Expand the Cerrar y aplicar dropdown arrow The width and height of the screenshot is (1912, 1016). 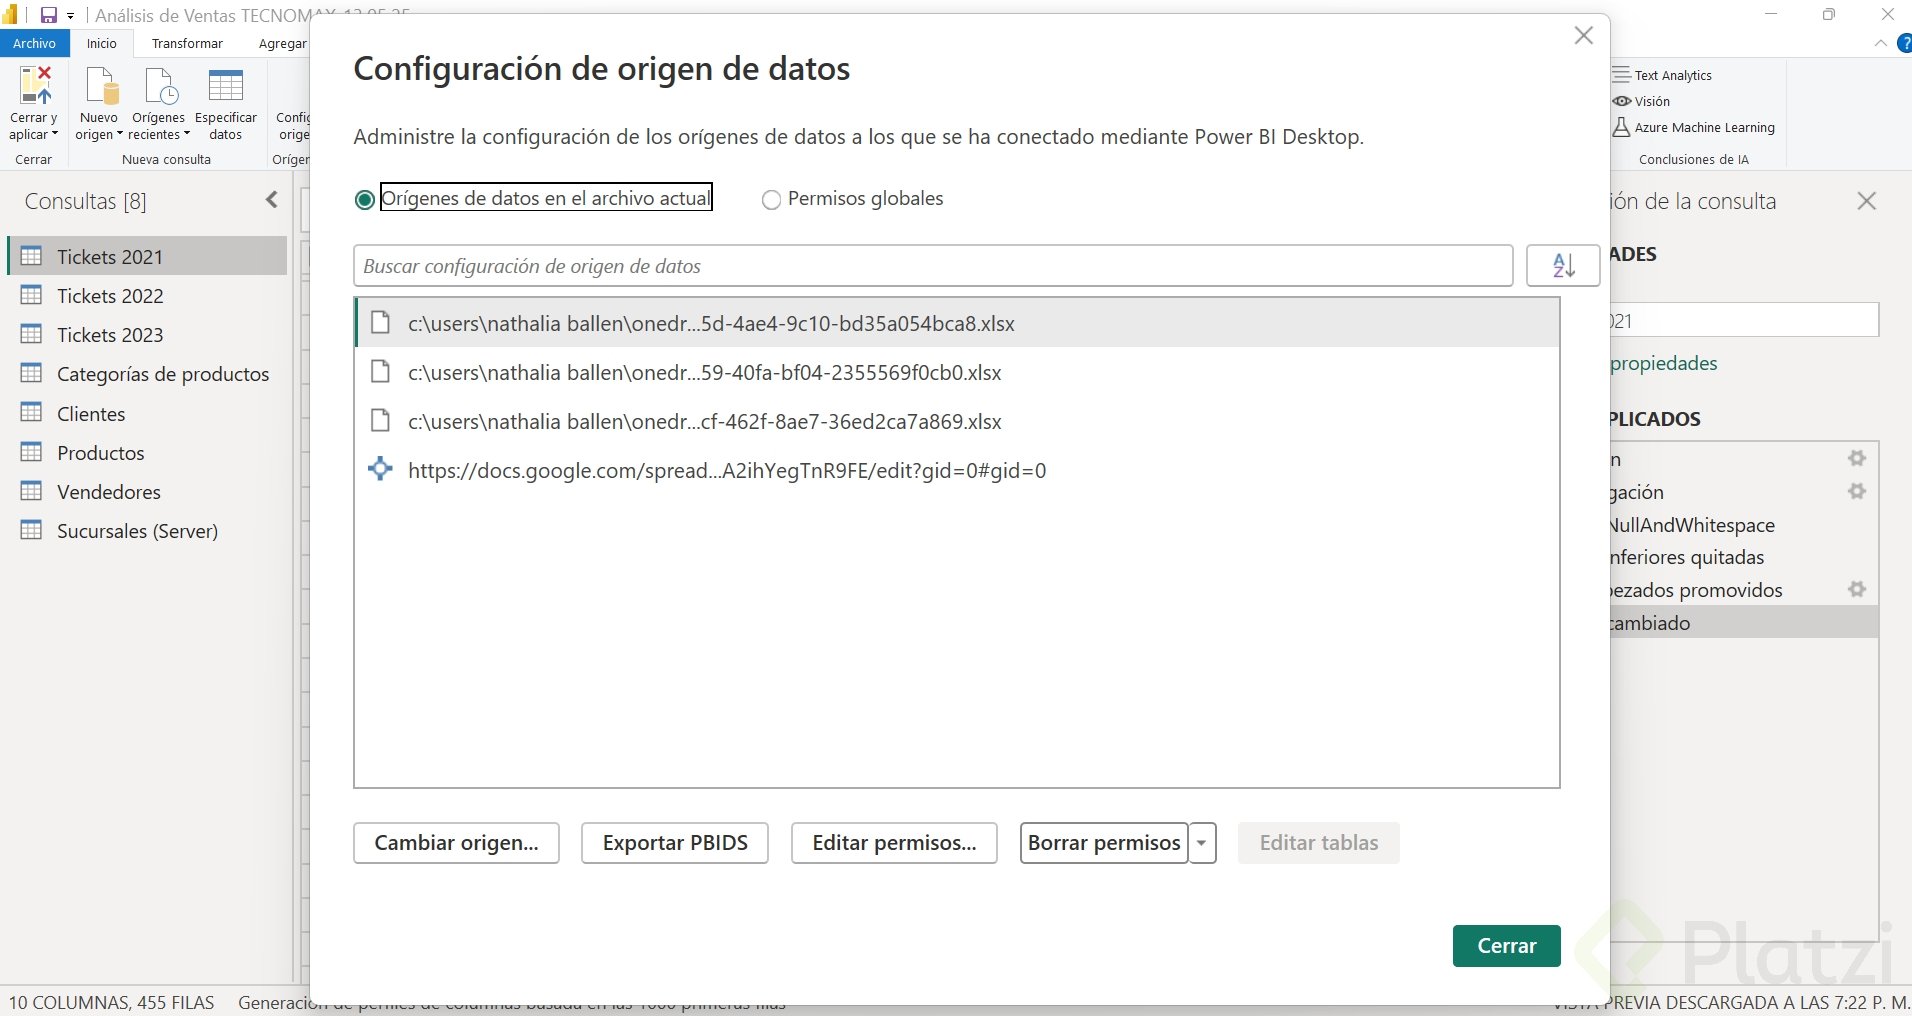(55, 134)
